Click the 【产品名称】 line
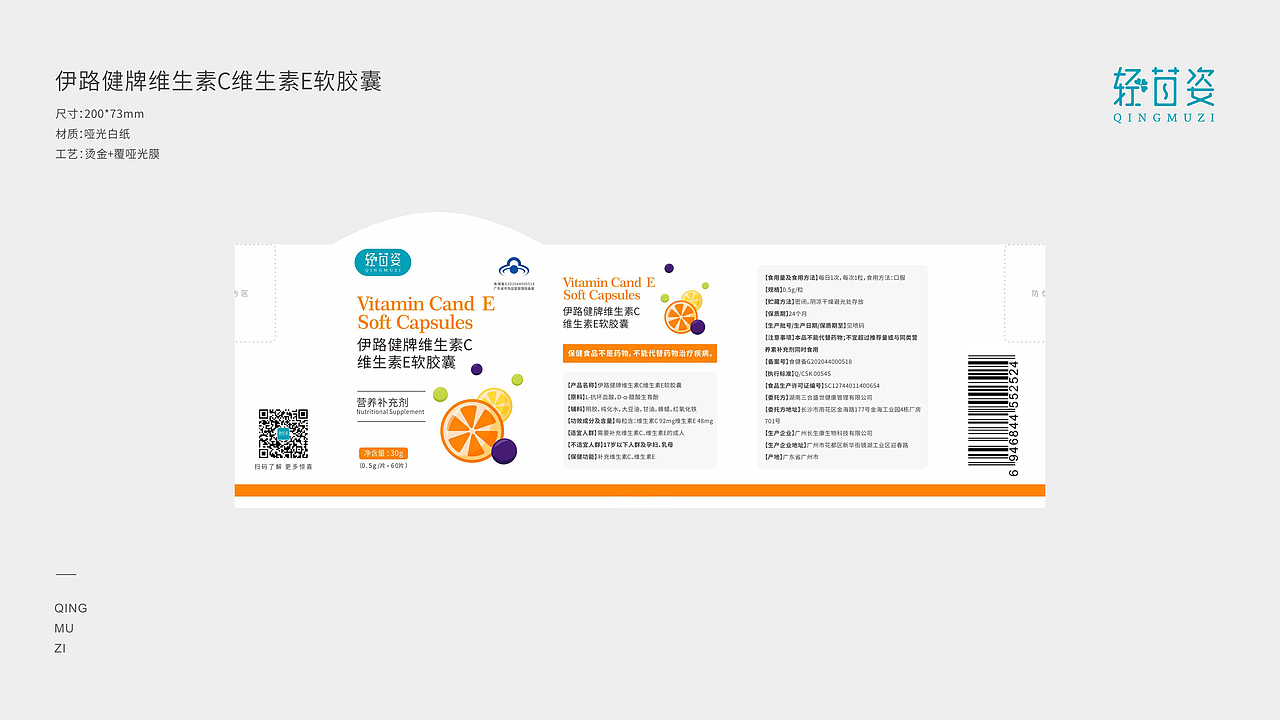Image resolution: width=1280 pixels, height=720 pixels. coord(624,385)
